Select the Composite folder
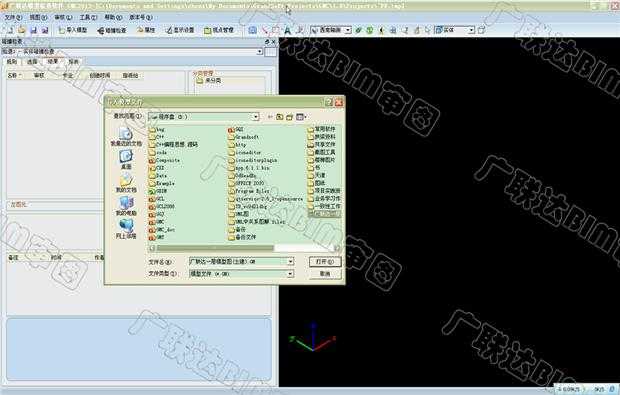The width and height of the screenshot is (620, 395). click(164, 160)
